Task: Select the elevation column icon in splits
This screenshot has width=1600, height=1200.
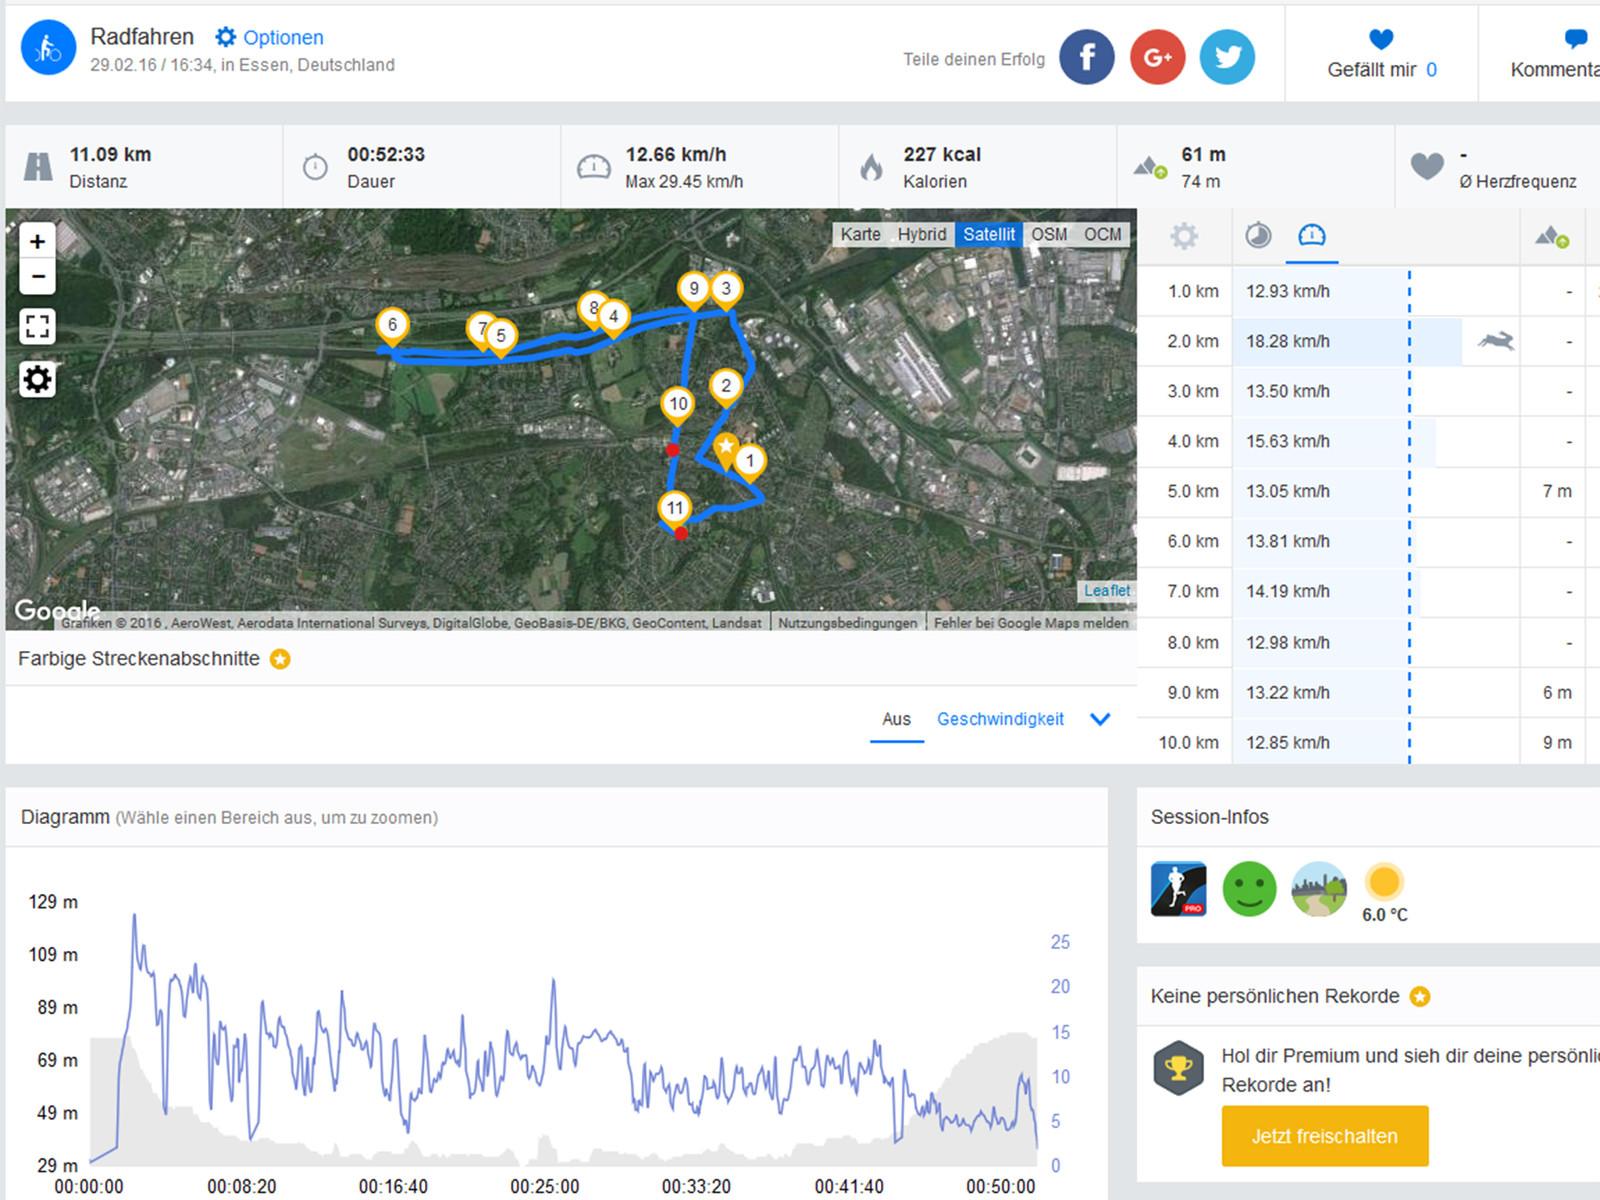Action: click(x=1552, y=236)
